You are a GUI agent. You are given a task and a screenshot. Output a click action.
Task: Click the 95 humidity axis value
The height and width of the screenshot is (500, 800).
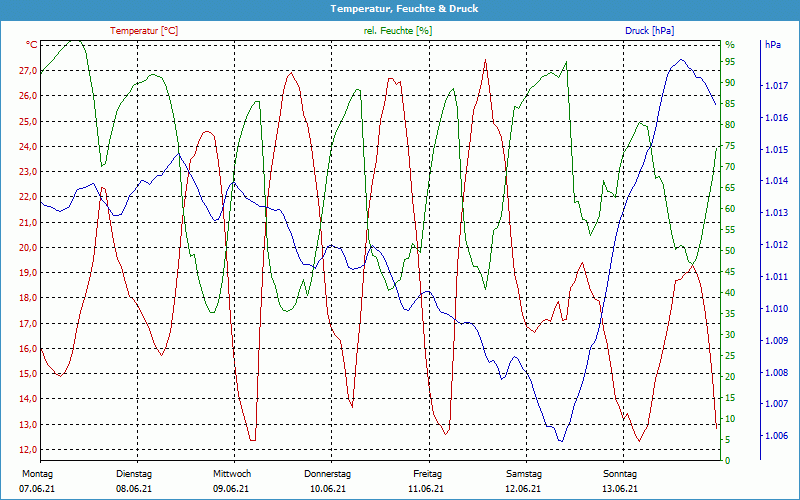point(730,62)
